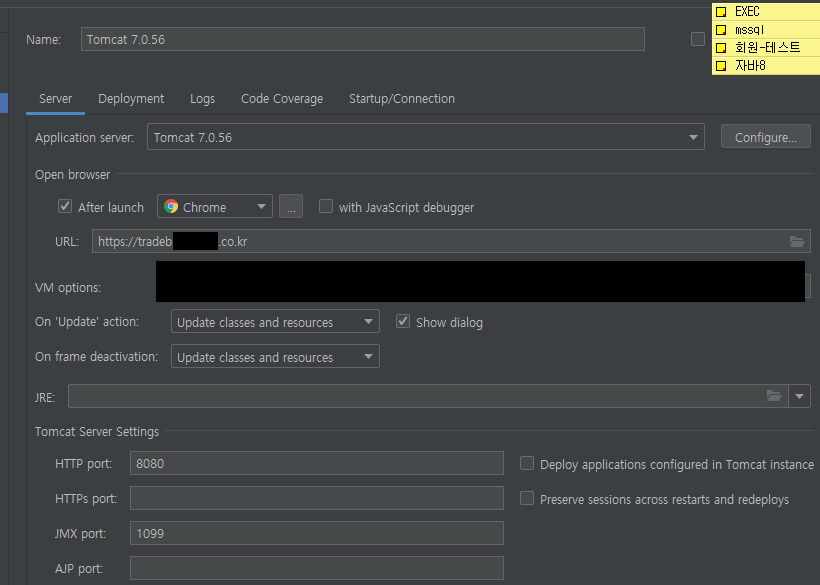This screenshot has width=820, height=585.
Task: Click the yellow EXEC note icon
Action: click(721, 12)
